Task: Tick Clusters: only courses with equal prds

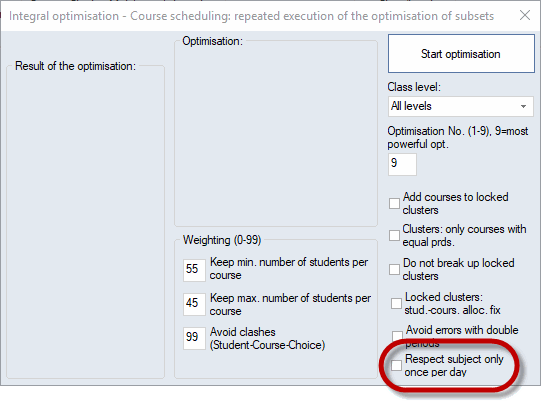Action: click(x=394, y=235)
